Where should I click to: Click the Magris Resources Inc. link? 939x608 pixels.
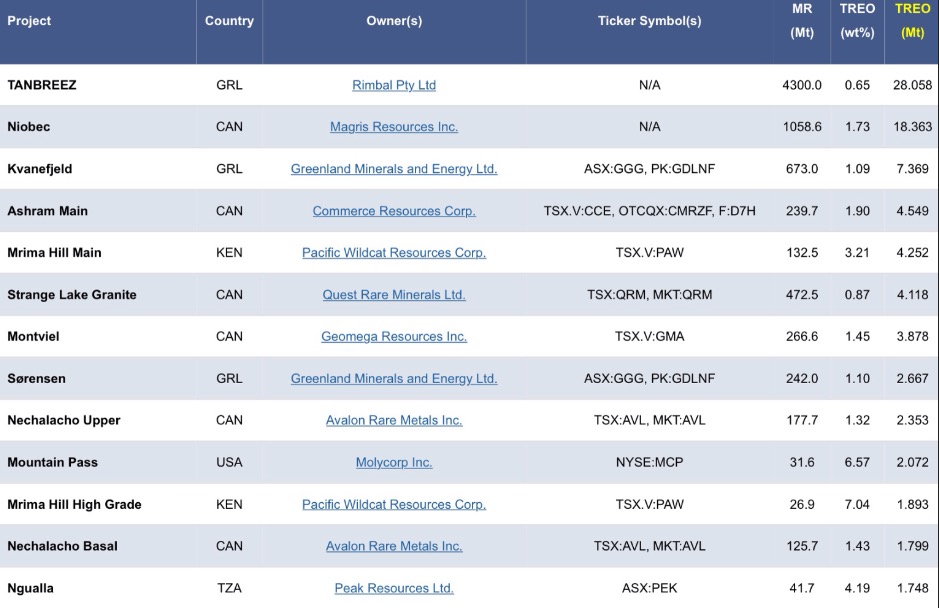click(394, 127)
